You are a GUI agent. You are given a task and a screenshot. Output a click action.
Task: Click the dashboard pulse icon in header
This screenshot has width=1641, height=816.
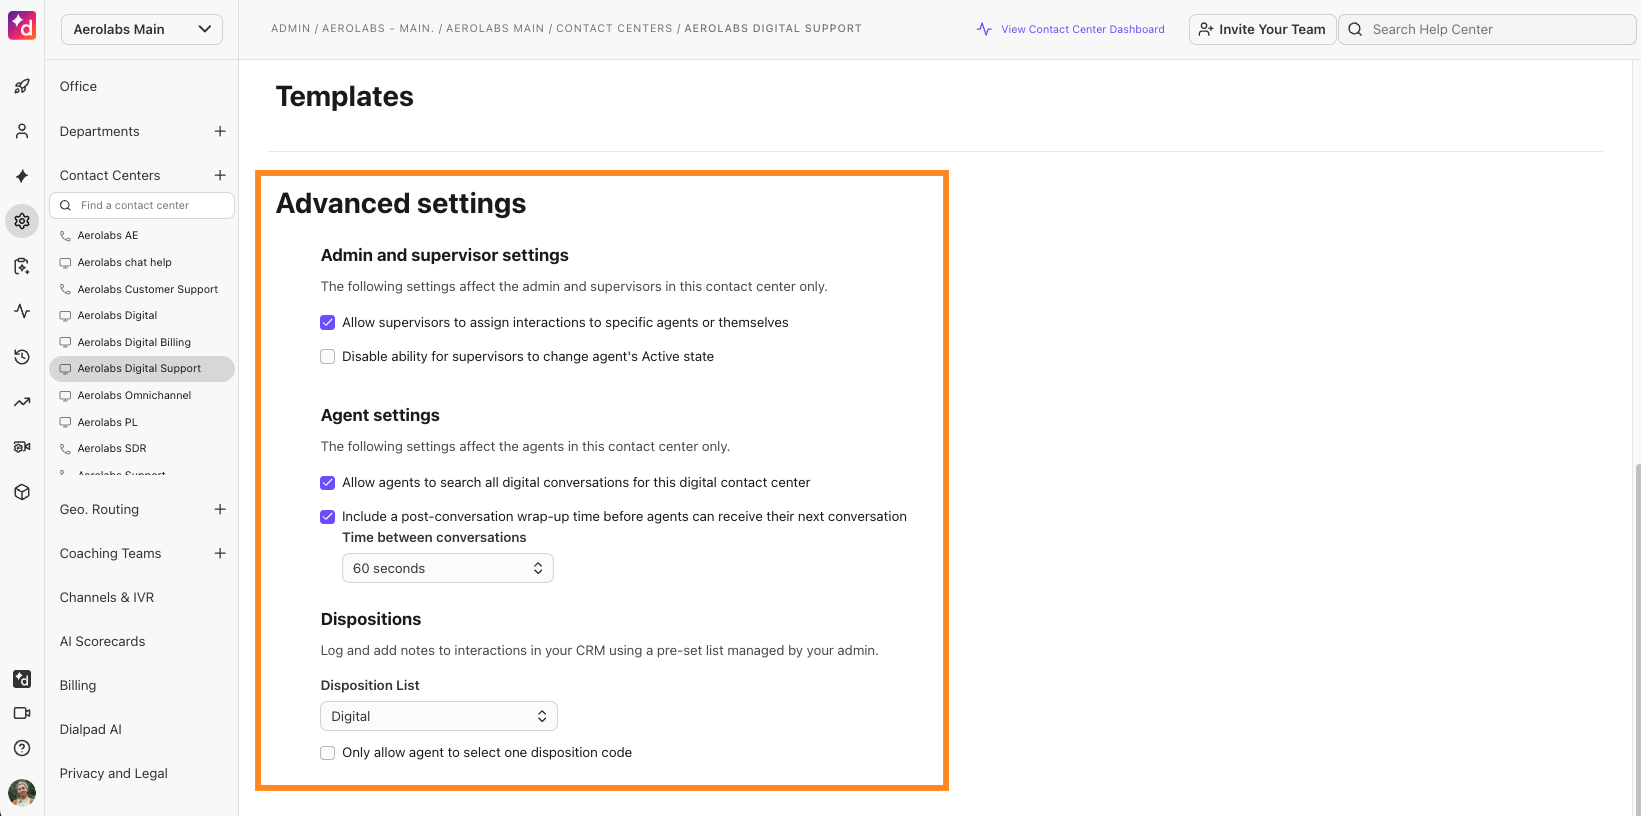pyautogui.click(x=984, y=29)
